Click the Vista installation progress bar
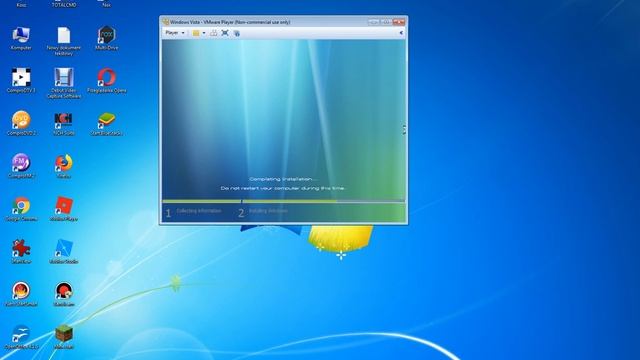 click(283, 201)
